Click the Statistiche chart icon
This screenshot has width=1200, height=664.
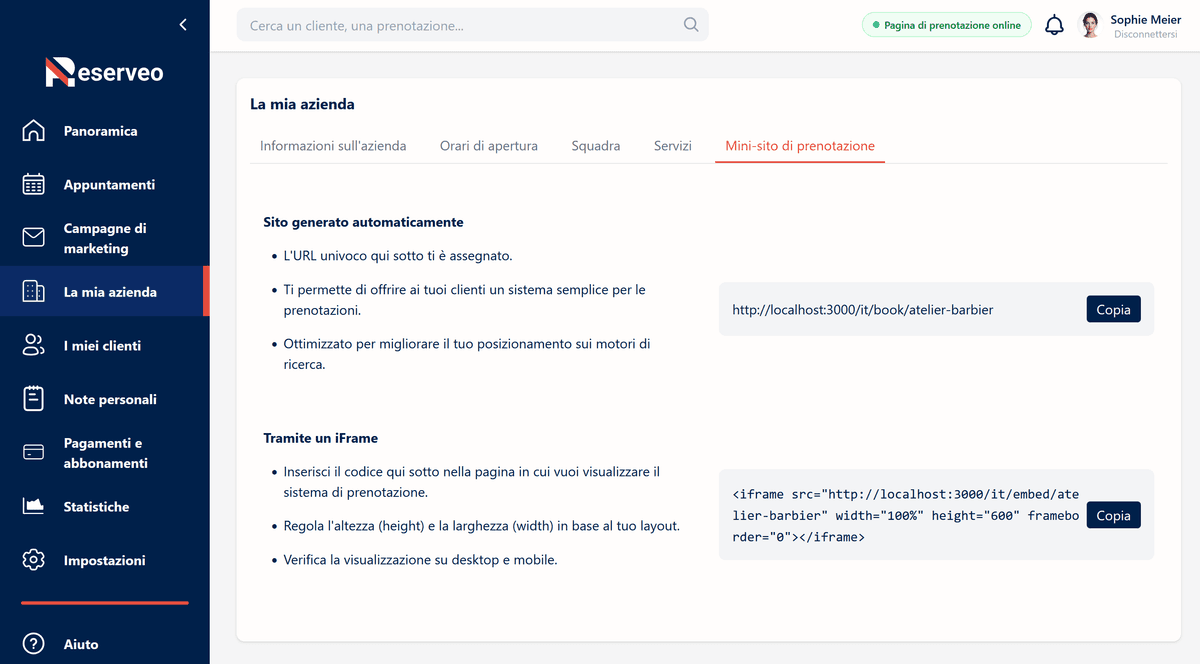34,507
